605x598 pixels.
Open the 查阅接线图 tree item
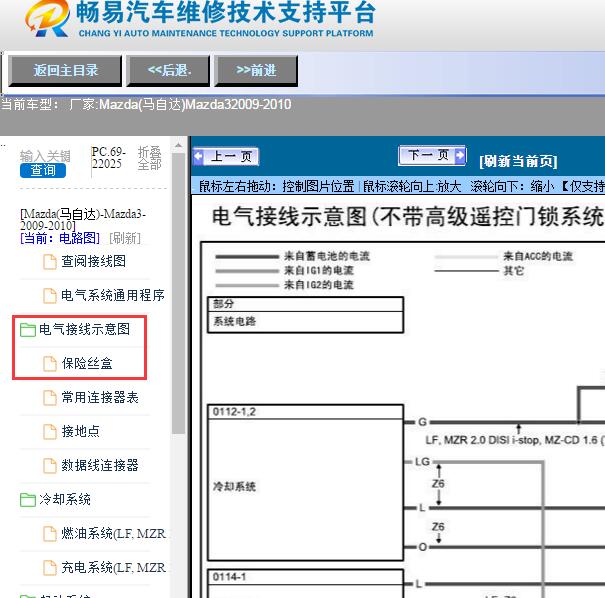pos(93,262)
